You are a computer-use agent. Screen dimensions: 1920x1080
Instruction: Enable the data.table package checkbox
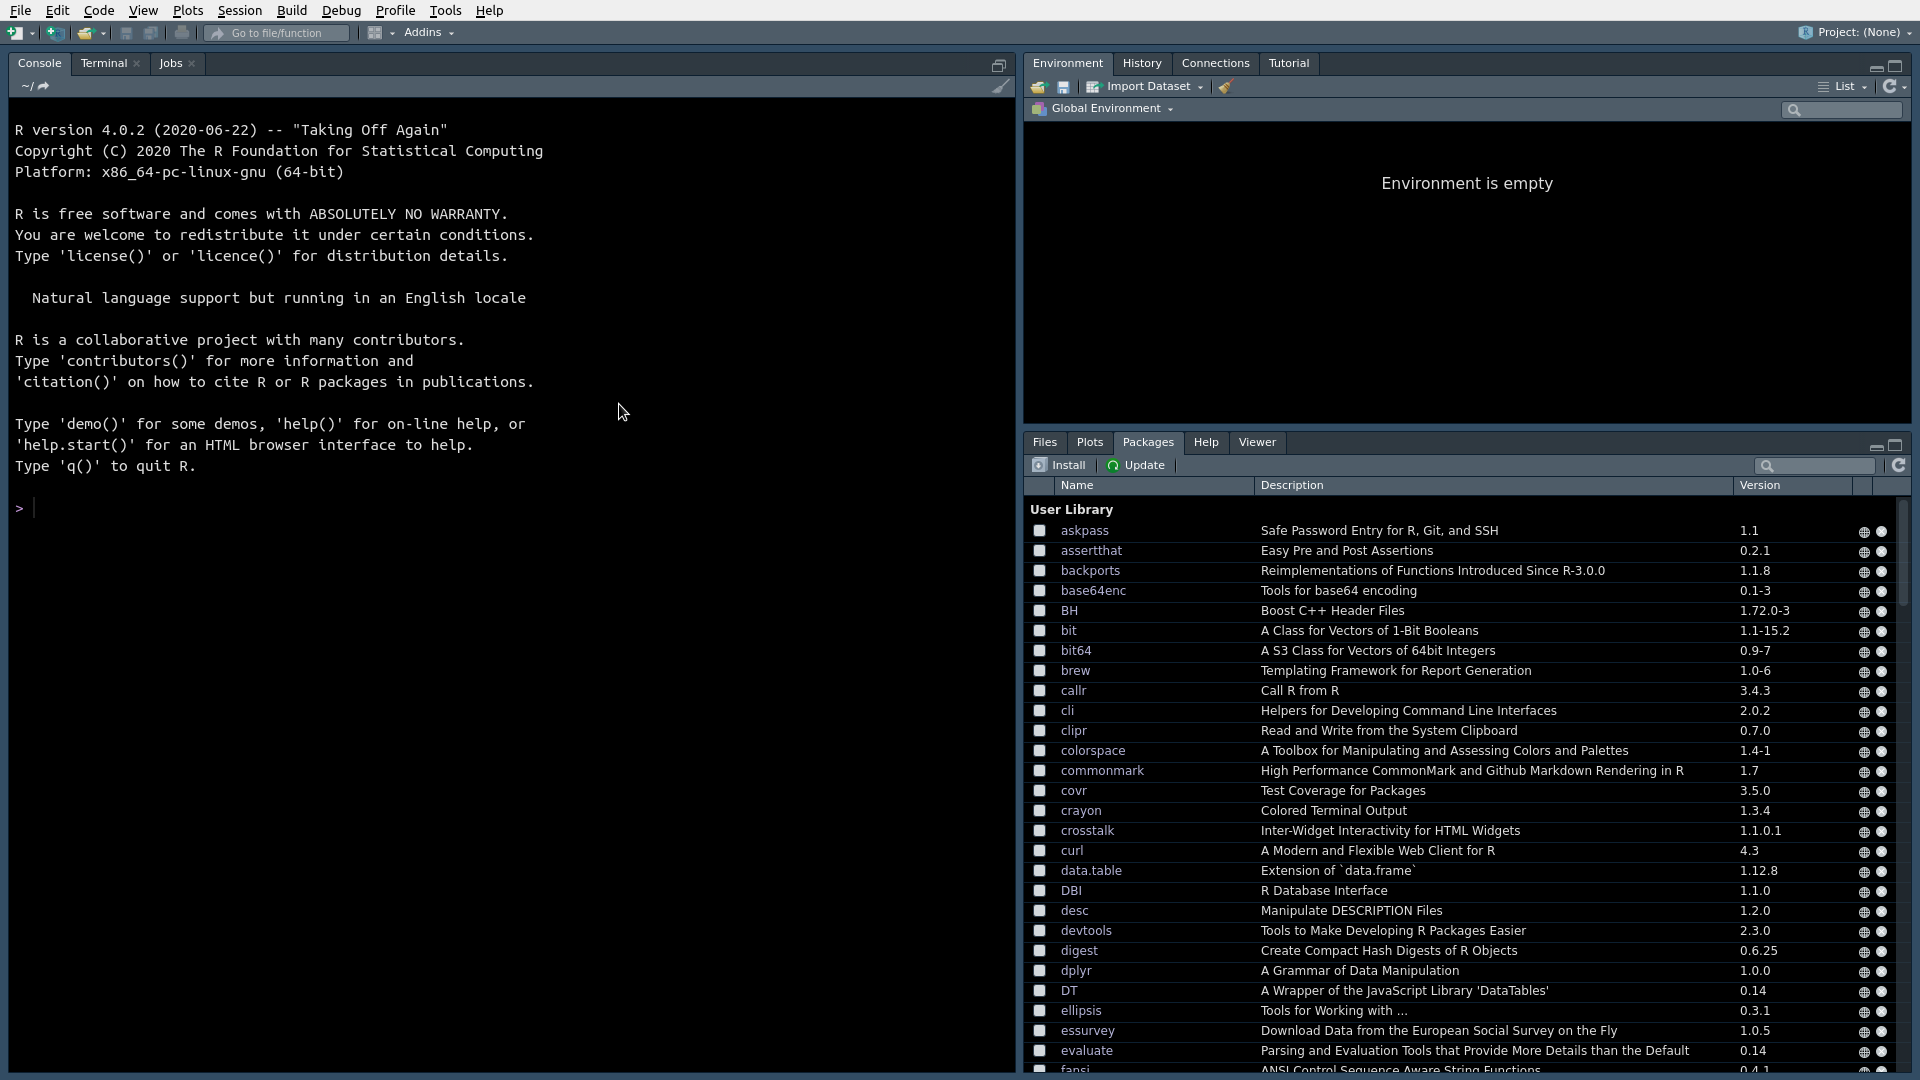pyautogui.click(x=1040, y=871)
